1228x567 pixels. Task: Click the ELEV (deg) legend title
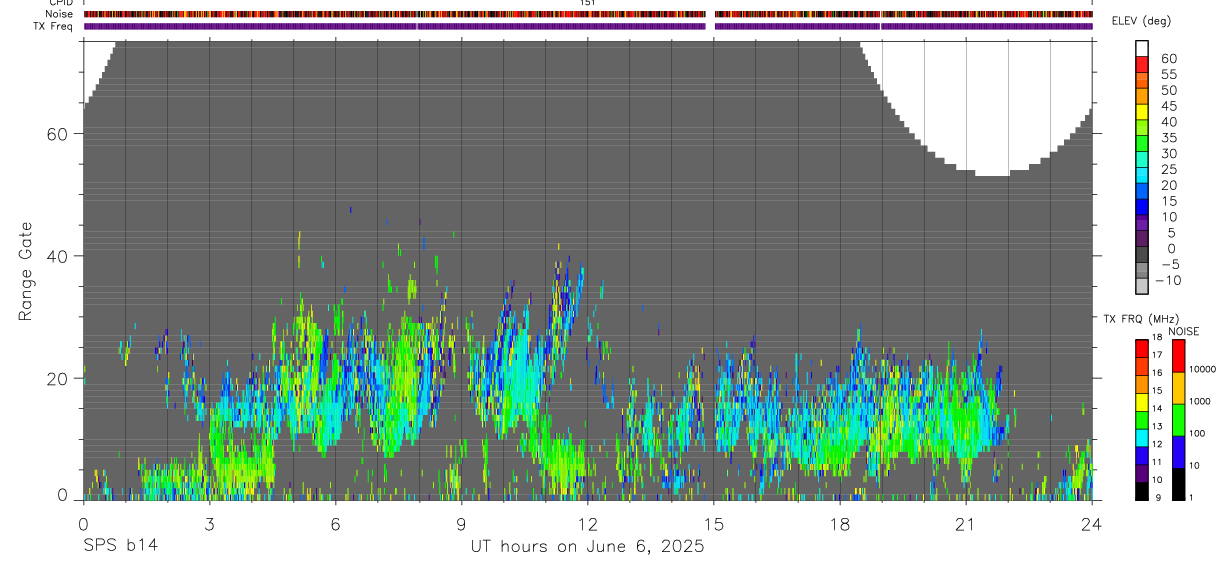1141,21
